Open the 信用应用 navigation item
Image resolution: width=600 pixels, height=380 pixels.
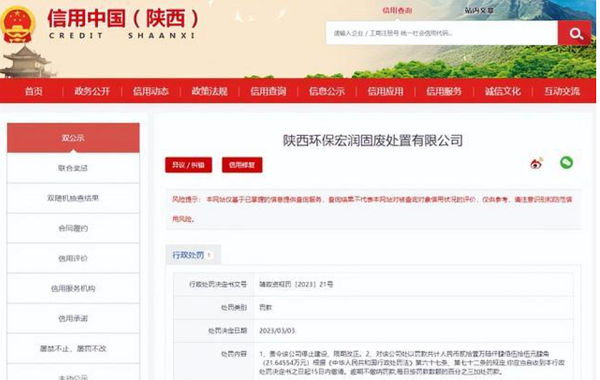pyautogui.click(x=385, y=91)
